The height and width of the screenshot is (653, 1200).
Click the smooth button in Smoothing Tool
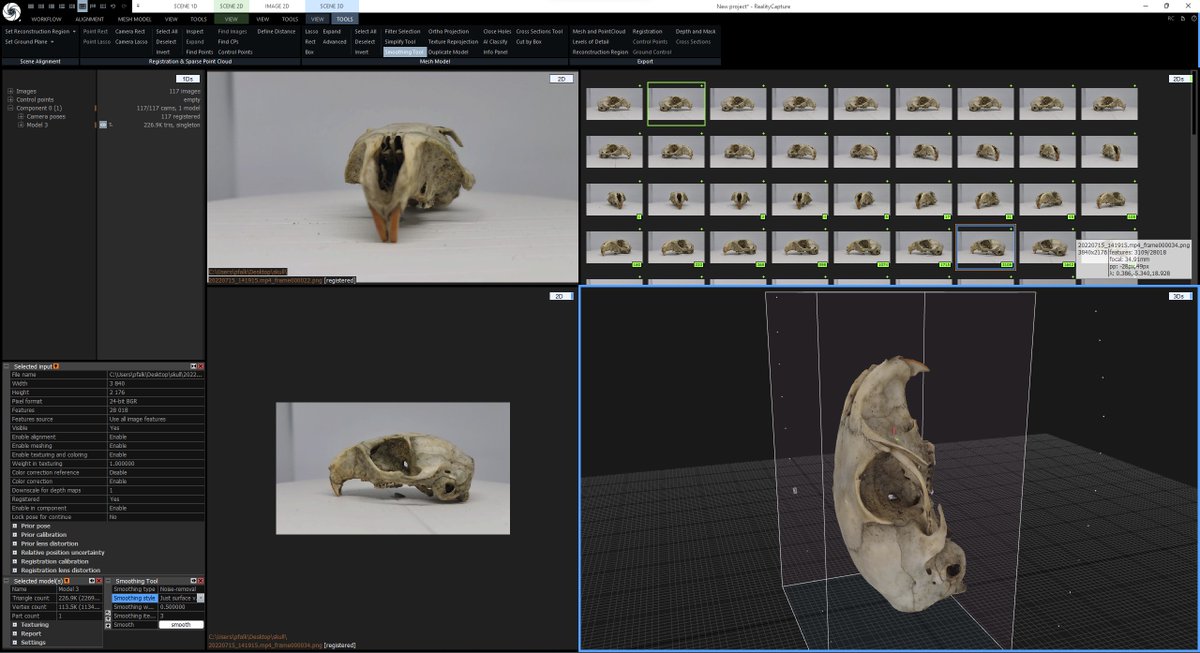pos(181,625)
